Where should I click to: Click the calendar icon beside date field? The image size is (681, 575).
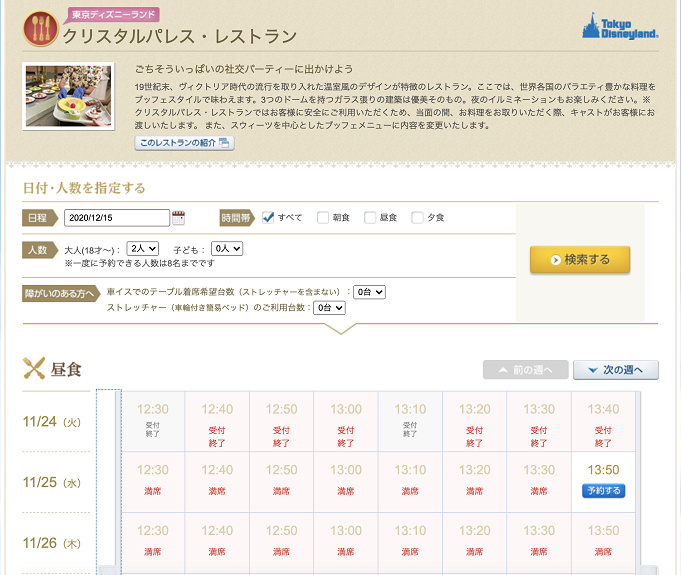pos(179,218)
